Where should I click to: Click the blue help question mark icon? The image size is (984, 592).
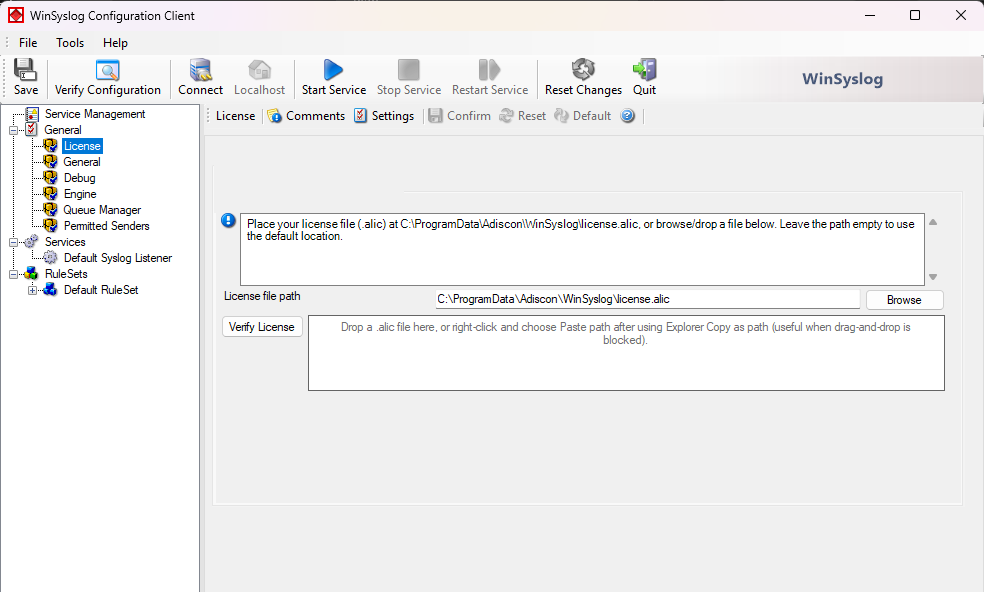tap(628, 116)
